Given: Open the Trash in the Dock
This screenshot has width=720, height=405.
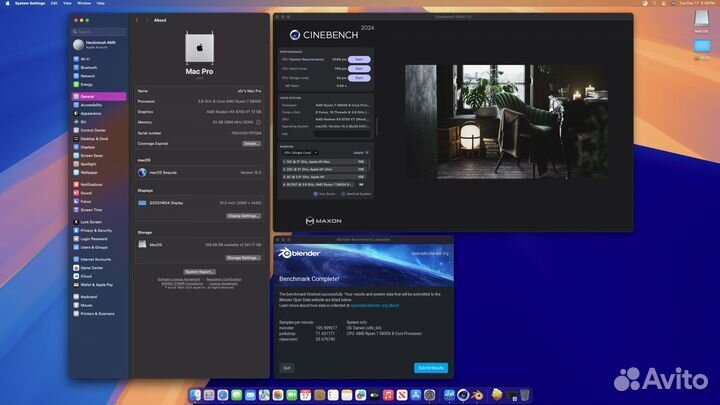Looking at the screenshot, I should pos(525,395).
